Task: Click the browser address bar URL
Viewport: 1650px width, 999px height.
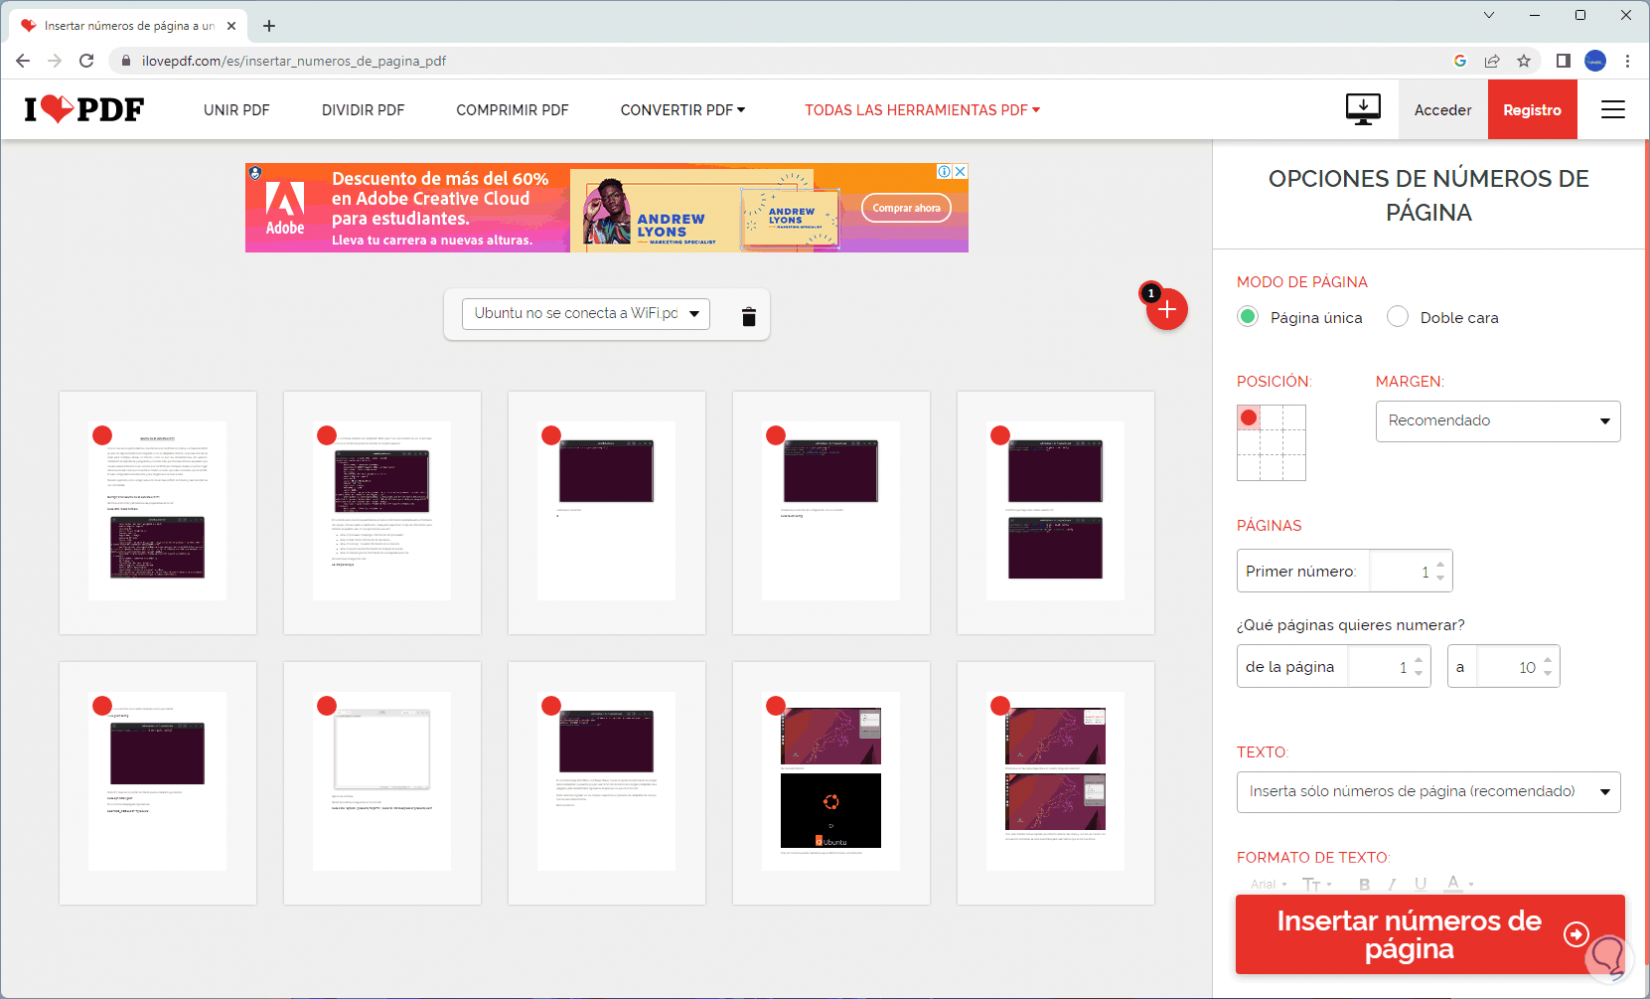Action: [294, 61]
